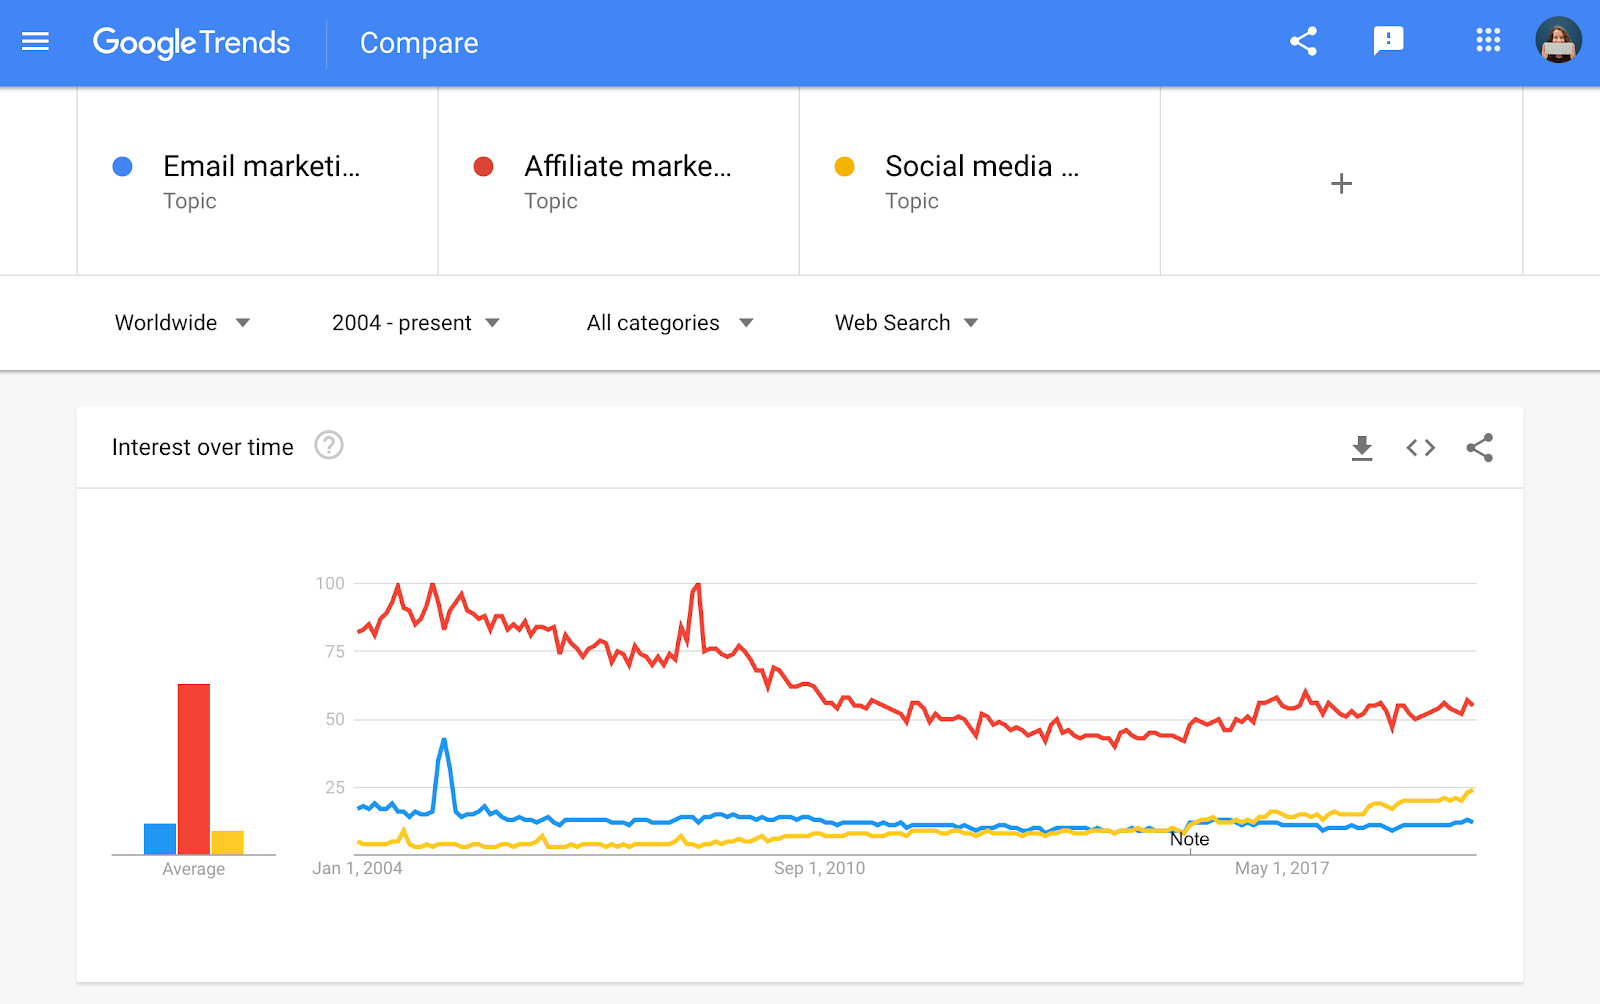1600x1004 pixels.
Task: Click the Google Trends logo link
Action: [192, 42]
